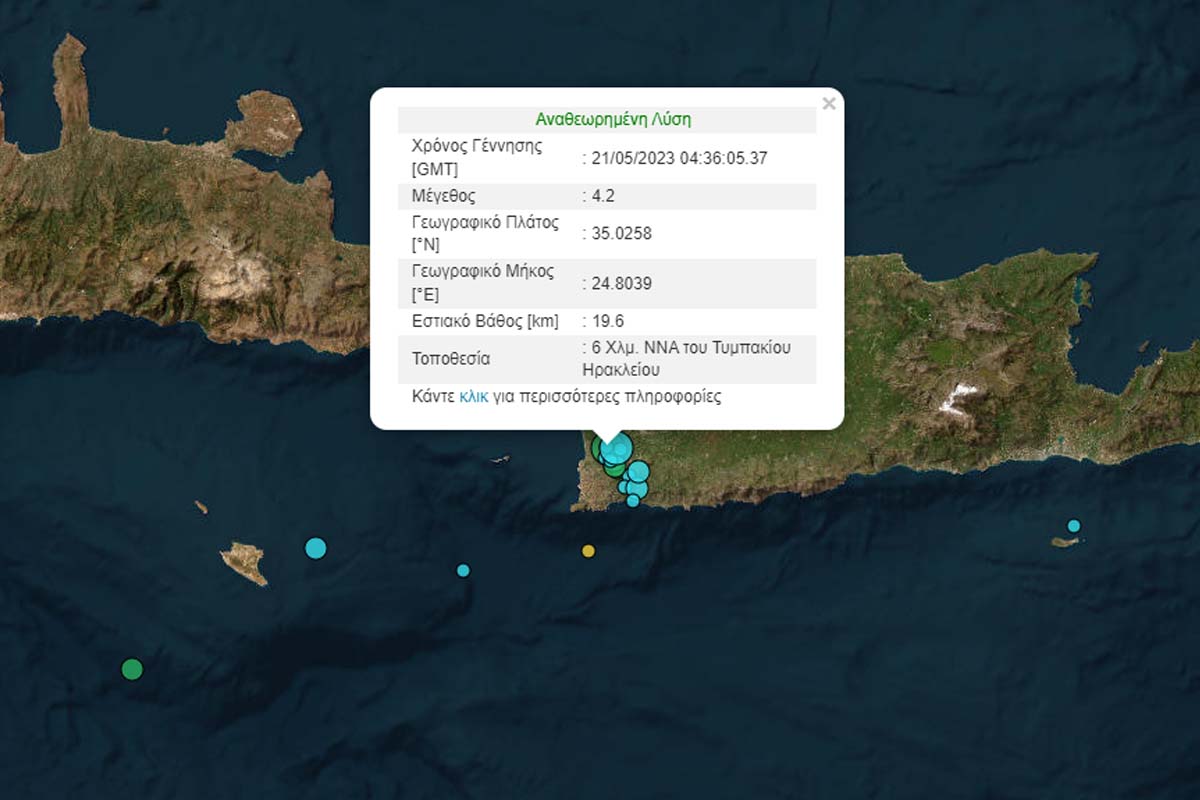Select the largest cyan marker under the popup pointer
The image size is (1200, 800).
pyautogui.click(x=616, y=448)
